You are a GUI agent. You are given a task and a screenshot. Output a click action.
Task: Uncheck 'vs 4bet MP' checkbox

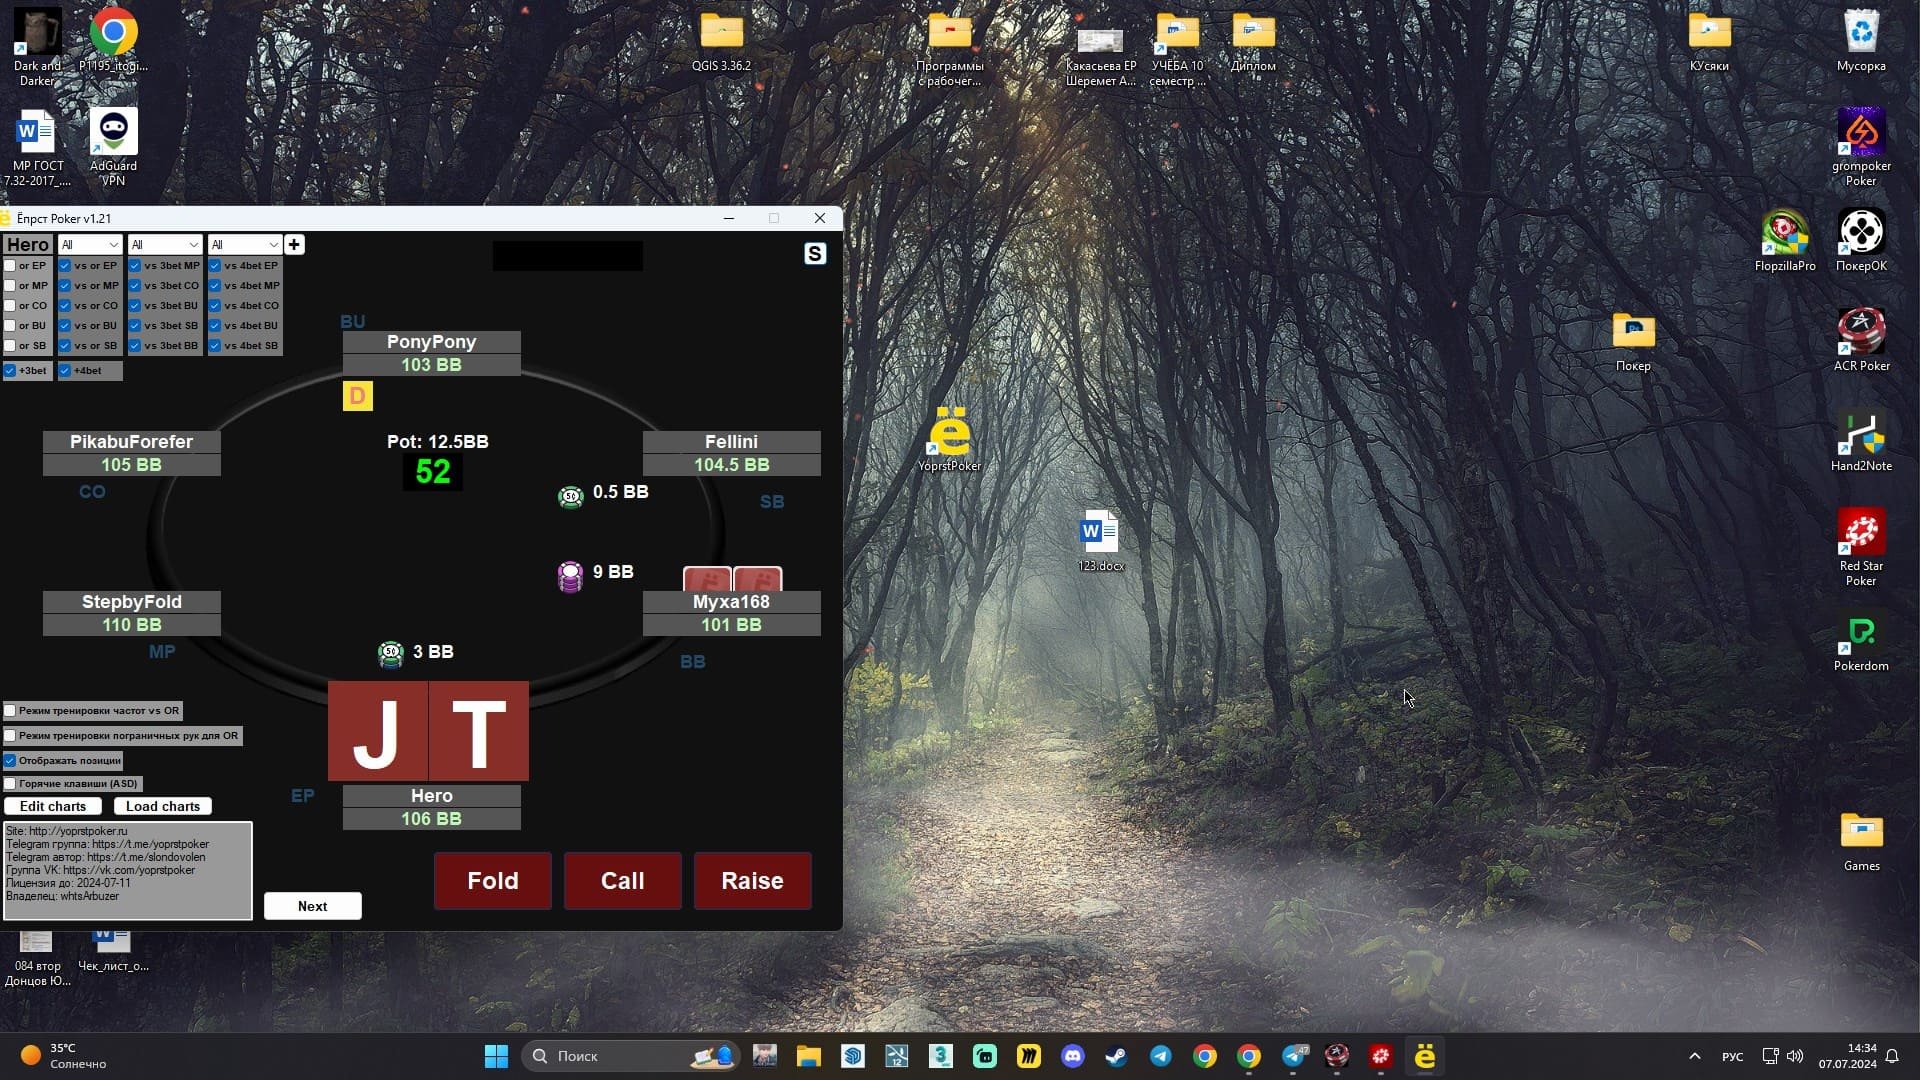[215, 286]
